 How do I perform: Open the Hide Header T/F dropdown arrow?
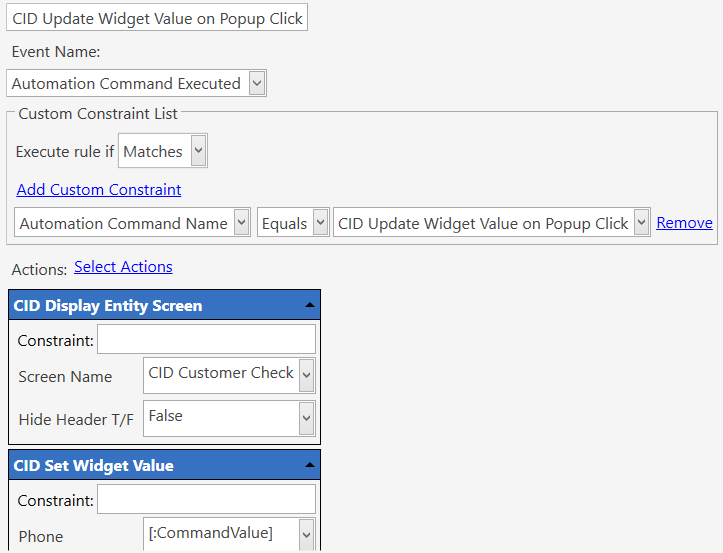pyautogui.click(x=307, y=418)
